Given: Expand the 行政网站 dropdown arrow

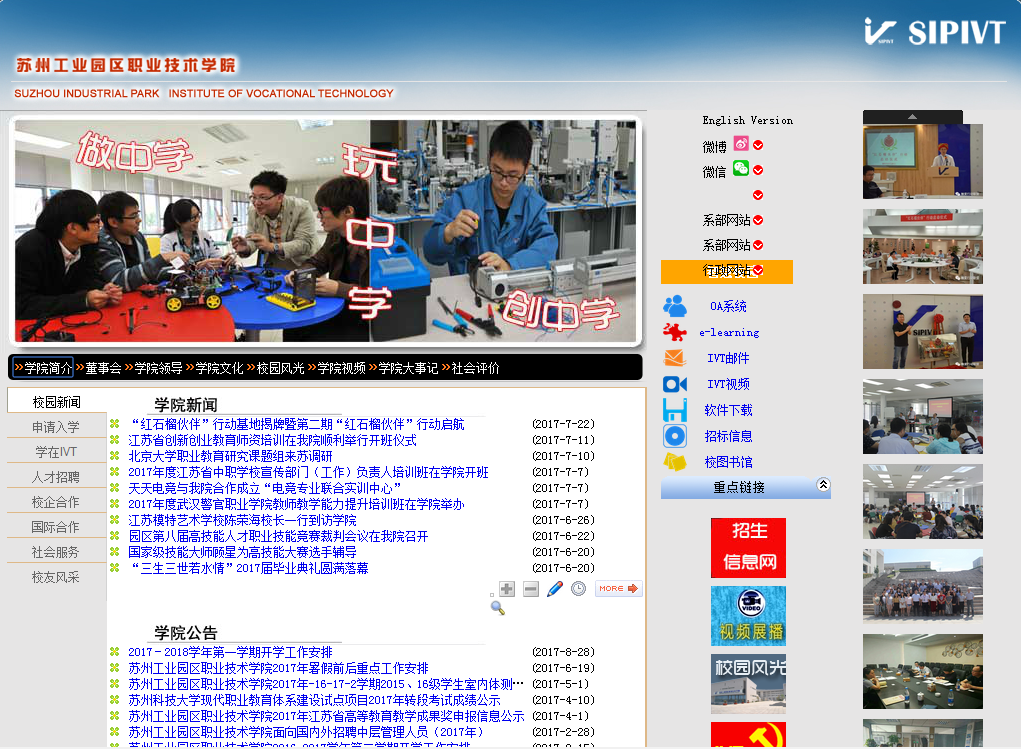Looking at the screenshot, I should (758, 271).
